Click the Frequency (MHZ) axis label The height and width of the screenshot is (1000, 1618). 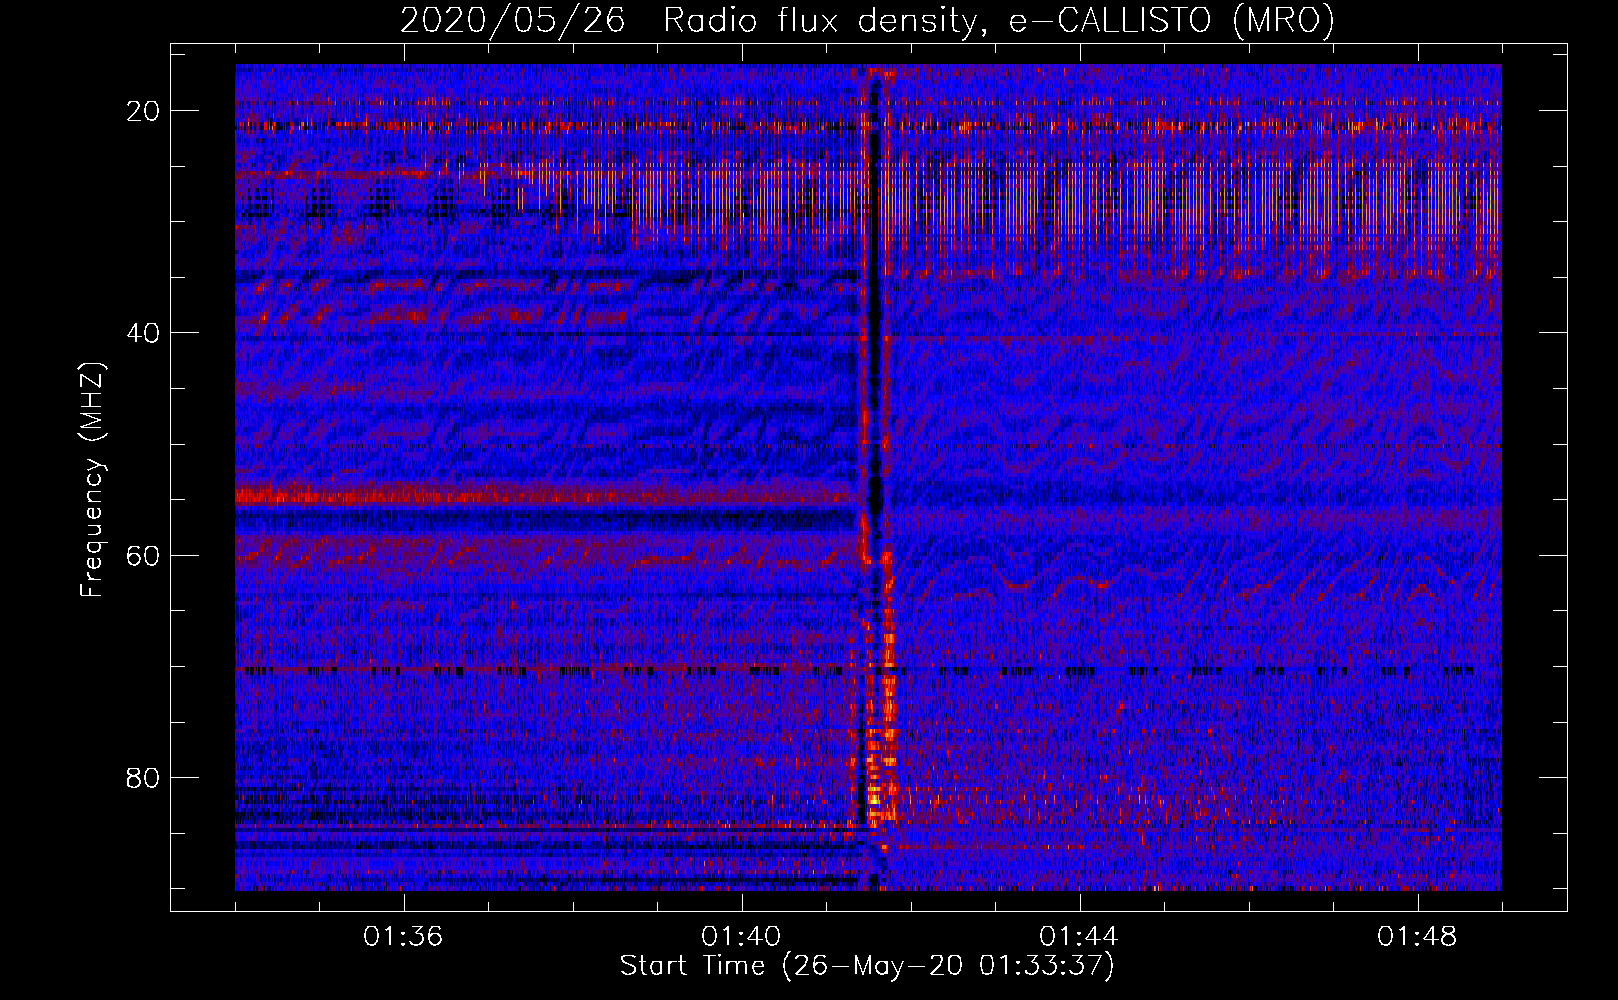92,480
